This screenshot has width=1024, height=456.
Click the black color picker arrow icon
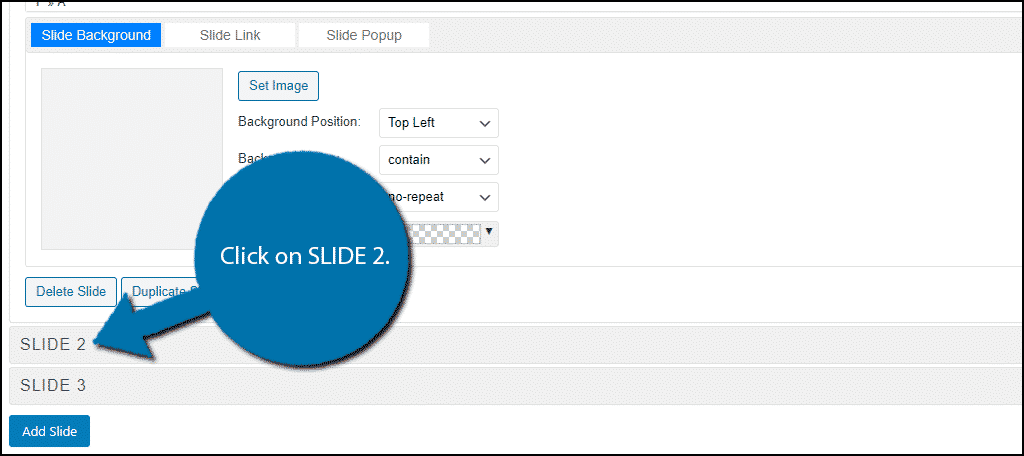tap(489, 232)
